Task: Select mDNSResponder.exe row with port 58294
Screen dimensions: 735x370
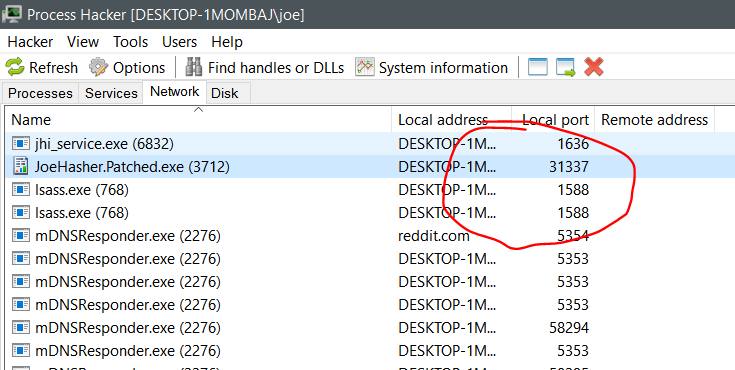Action: pyautogui.click(x=370, y=327)
